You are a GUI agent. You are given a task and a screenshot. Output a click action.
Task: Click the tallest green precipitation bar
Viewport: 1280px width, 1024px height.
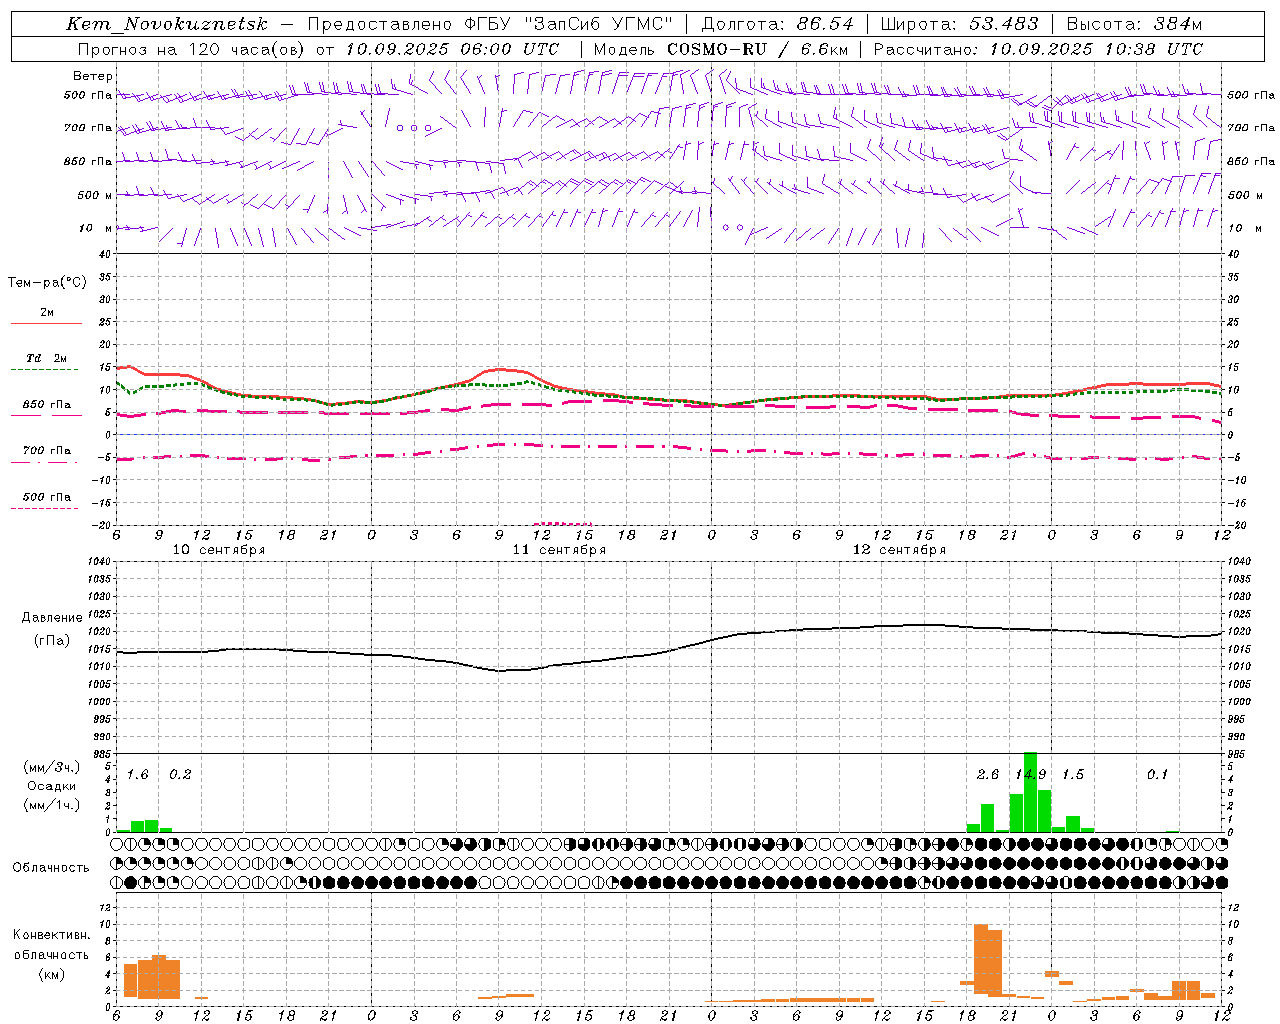(1030, 792)
